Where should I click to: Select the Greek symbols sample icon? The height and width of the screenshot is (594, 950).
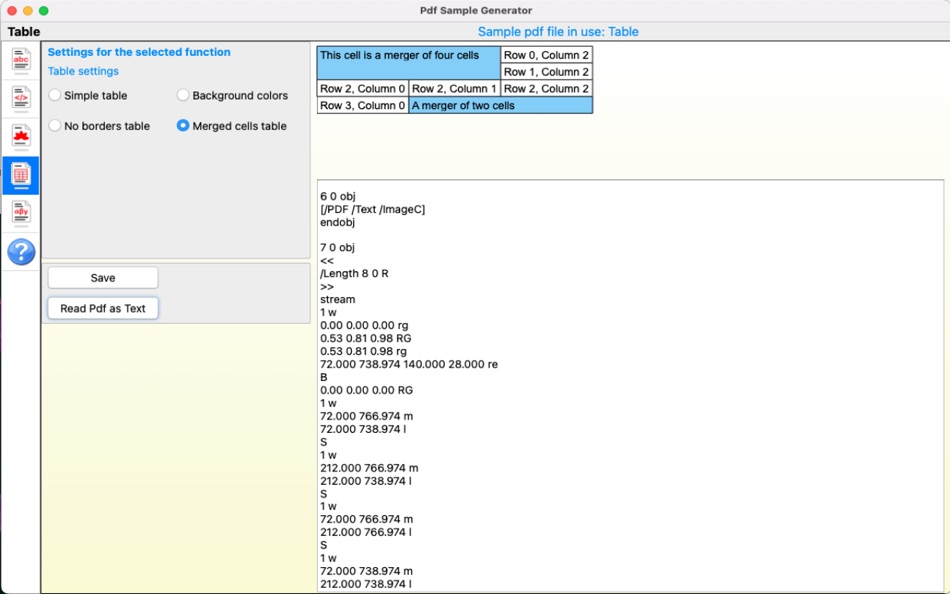[20, 212]
